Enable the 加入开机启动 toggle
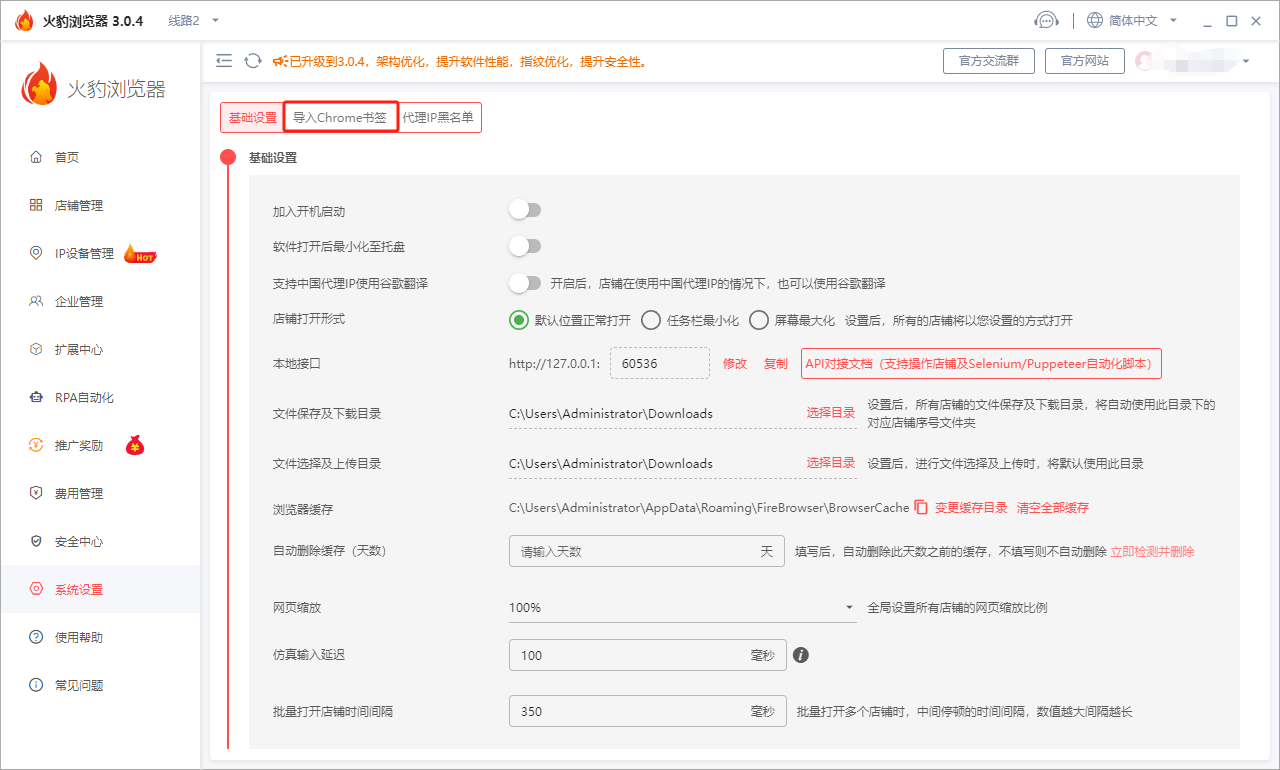The image size is (1280, 770). [525, 210]
